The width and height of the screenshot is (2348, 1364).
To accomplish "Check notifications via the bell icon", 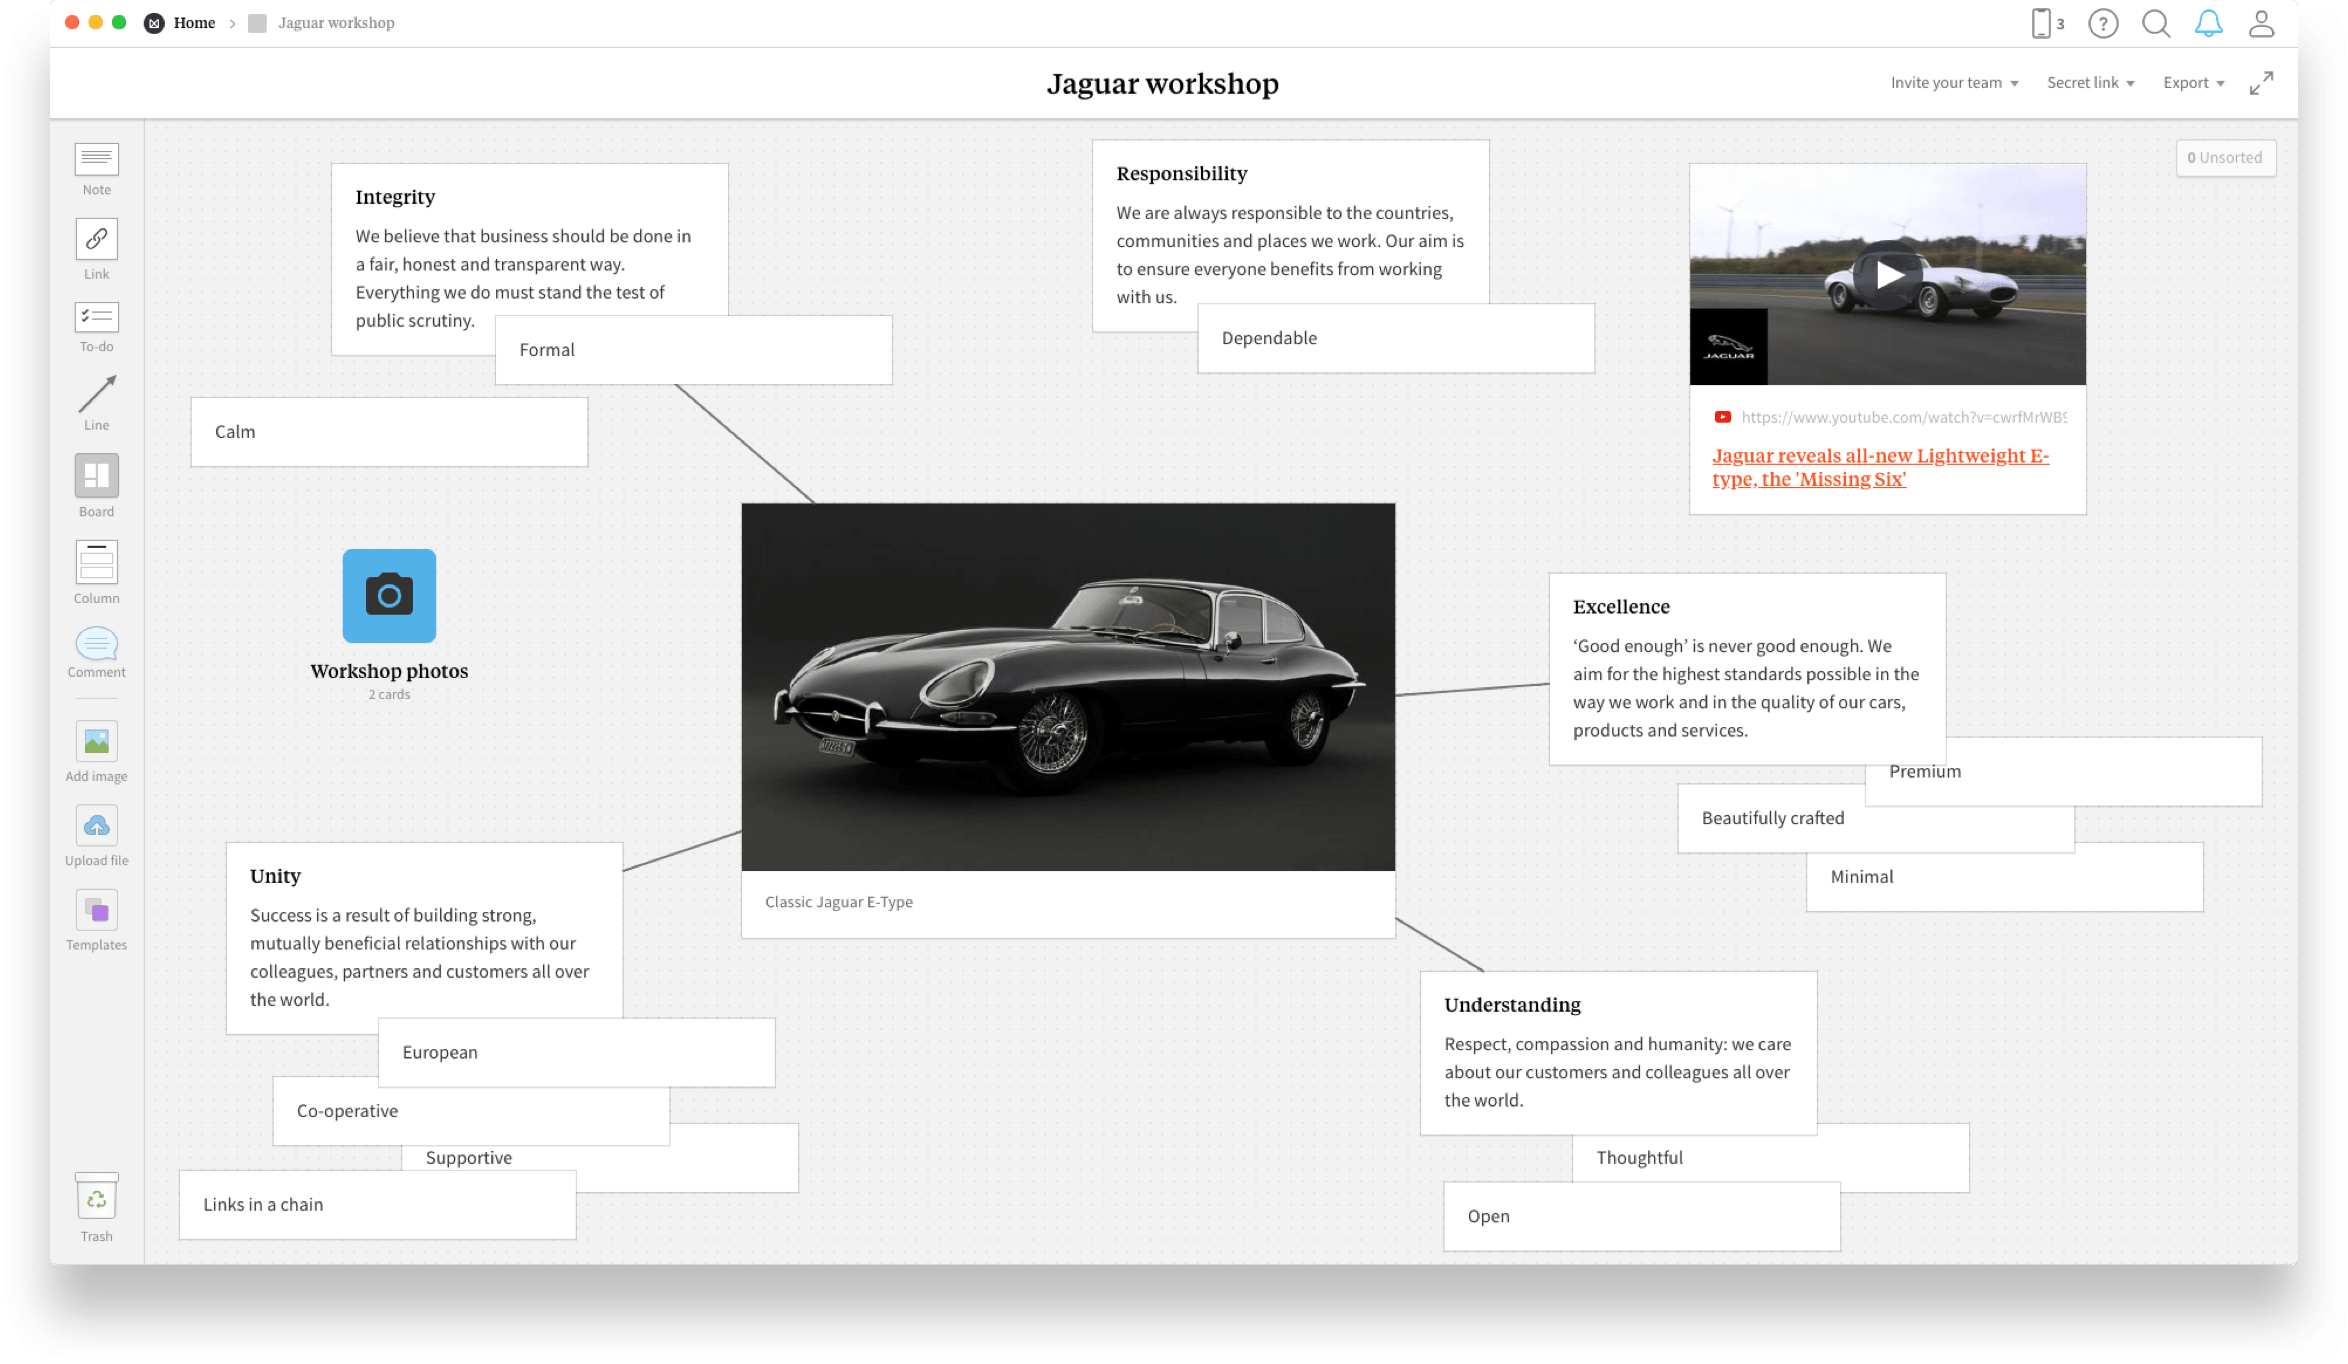I will tap(2210, 23).
